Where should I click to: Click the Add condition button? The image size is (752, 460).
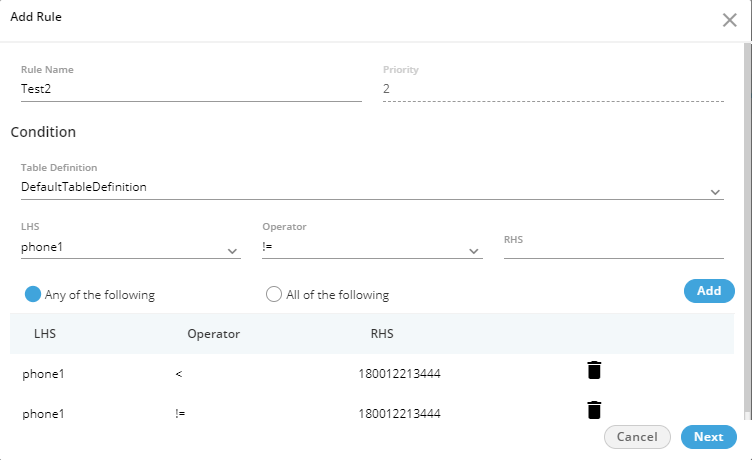pos(708,291)
